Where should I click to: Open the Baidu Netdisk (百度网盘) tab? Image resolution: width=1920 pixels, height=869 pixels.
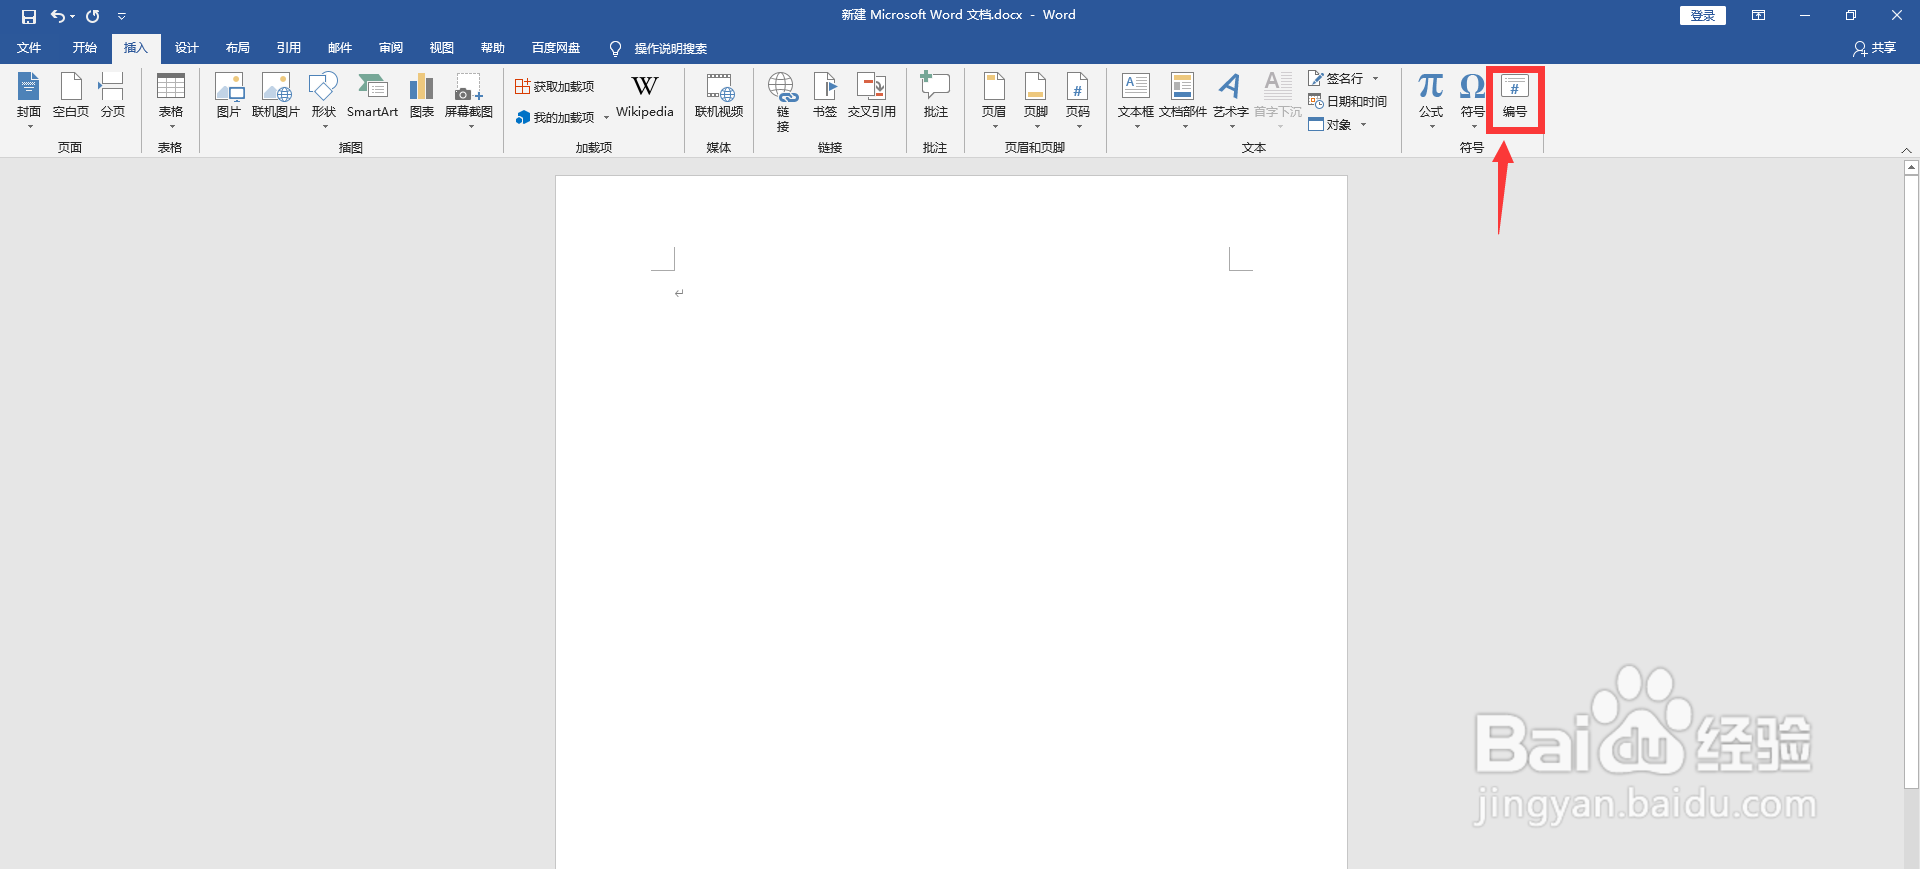pyautogui.click(x=556, y=48)
